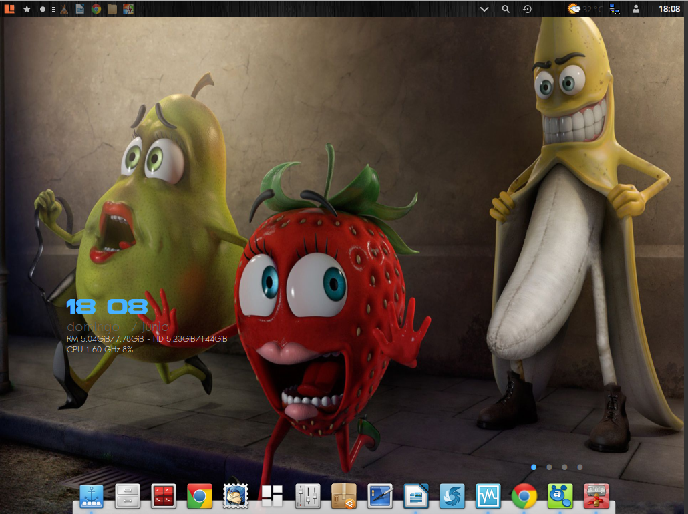Switch to the second workspace dot
688x514 pixels.
tap(549, 467)
